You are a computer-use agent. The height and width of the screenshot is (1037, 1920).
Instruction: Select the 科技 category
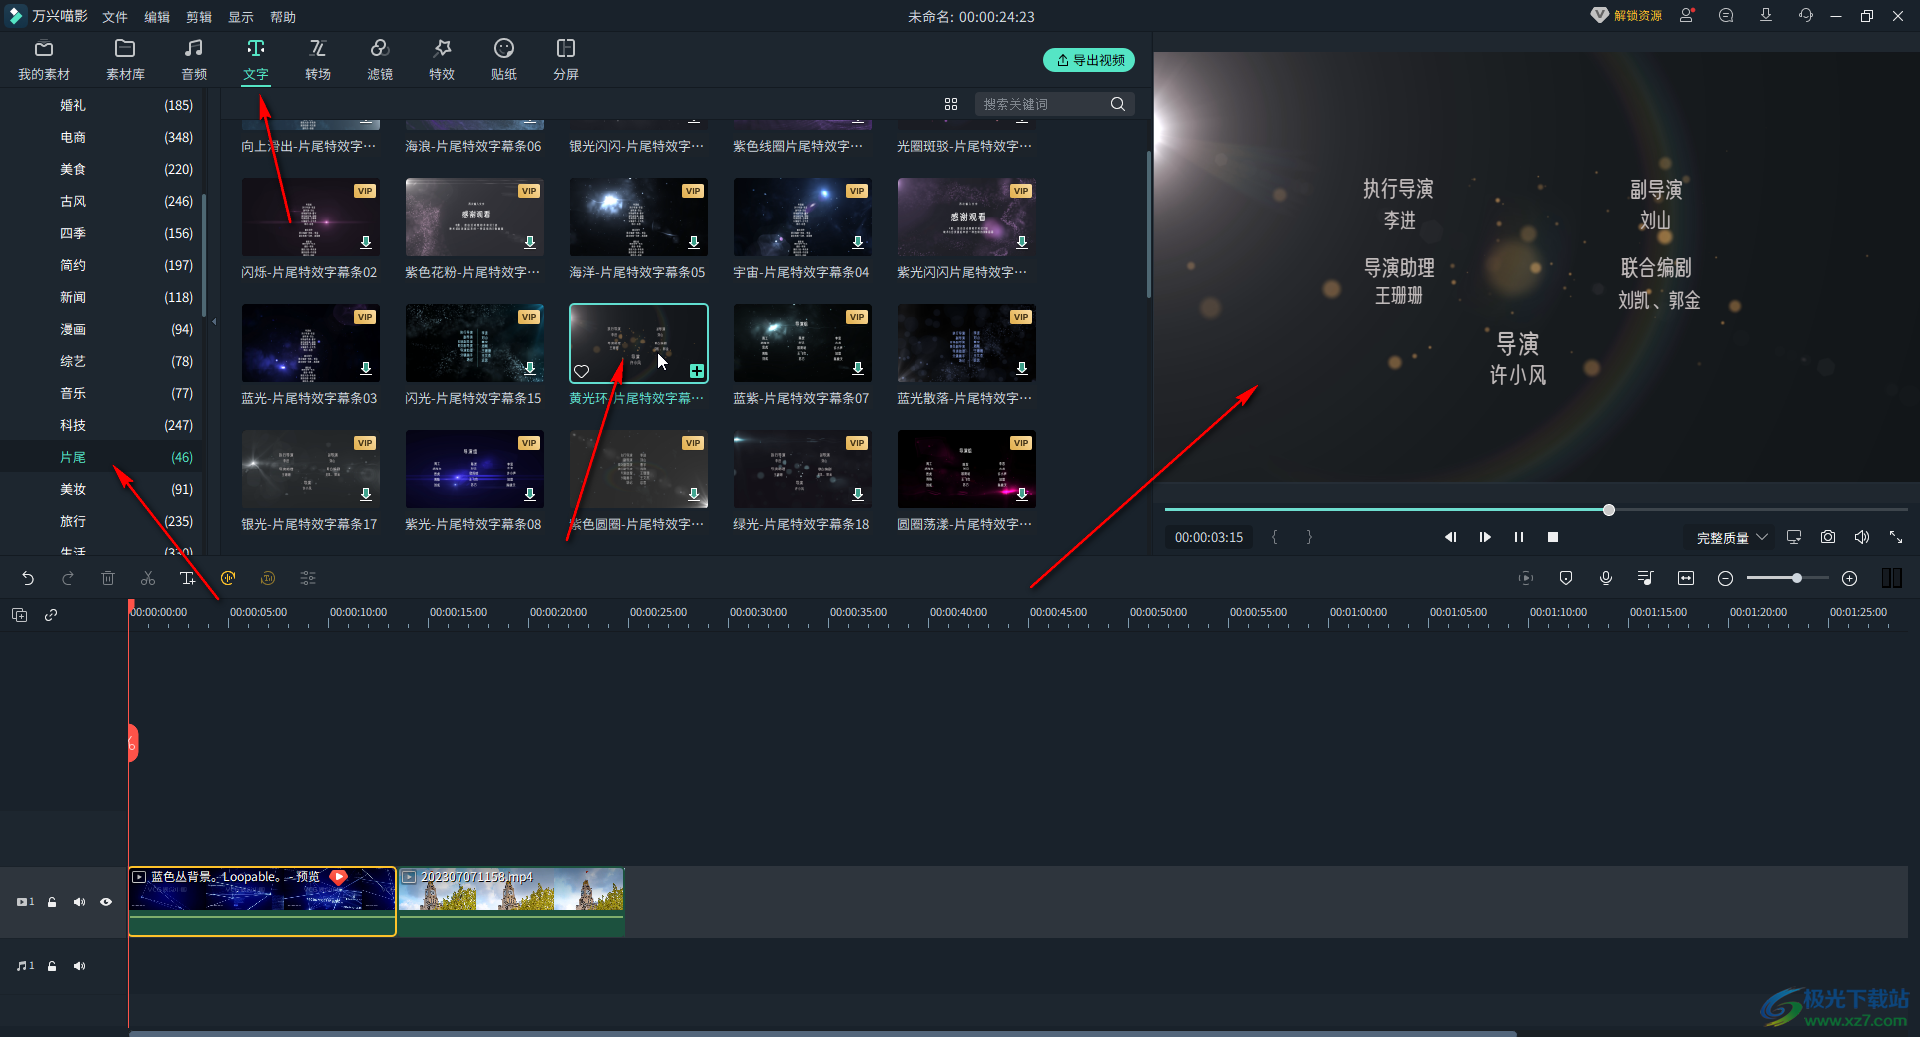[100, 425]
